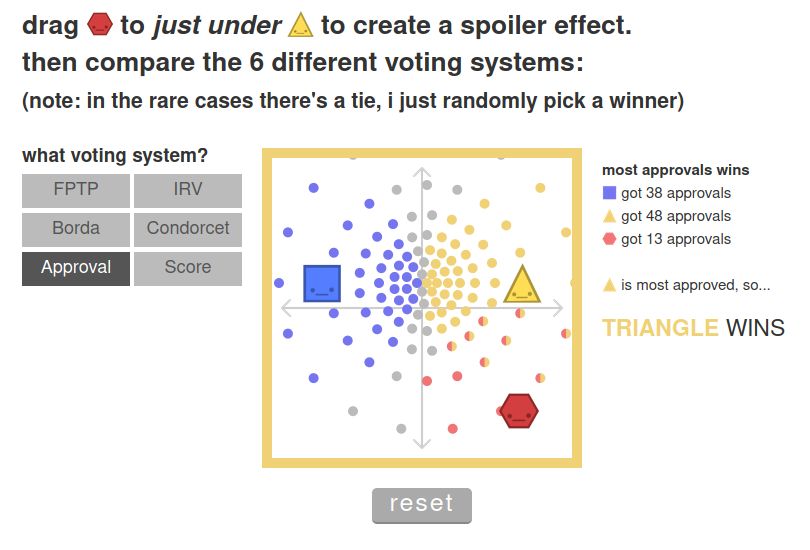The height and width of the screenshot is (550, 810).
Task: Click the TRIANGLE WINS result text
Action: tap(693, 328)
